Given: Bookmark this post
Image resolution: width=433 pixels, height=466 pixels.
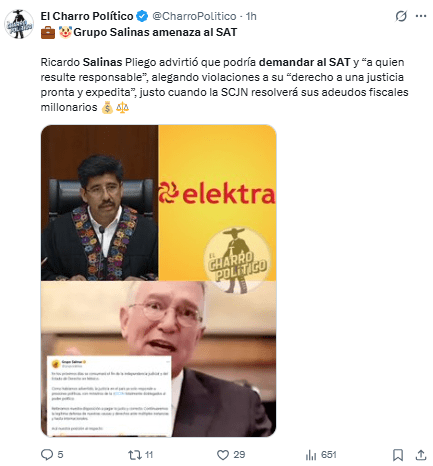Looking at the screenshot, I should tap(398, 455).
